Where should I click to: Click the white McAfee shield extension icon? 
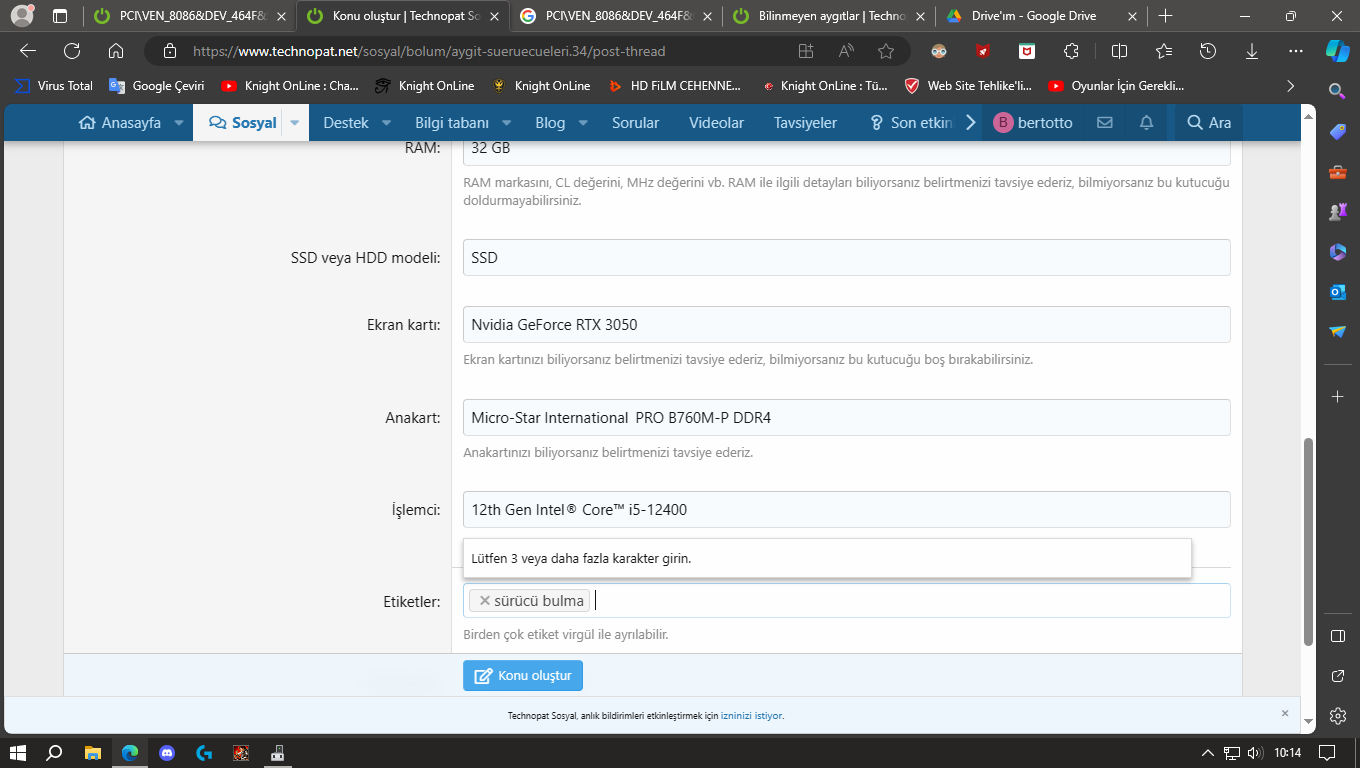1027,51
